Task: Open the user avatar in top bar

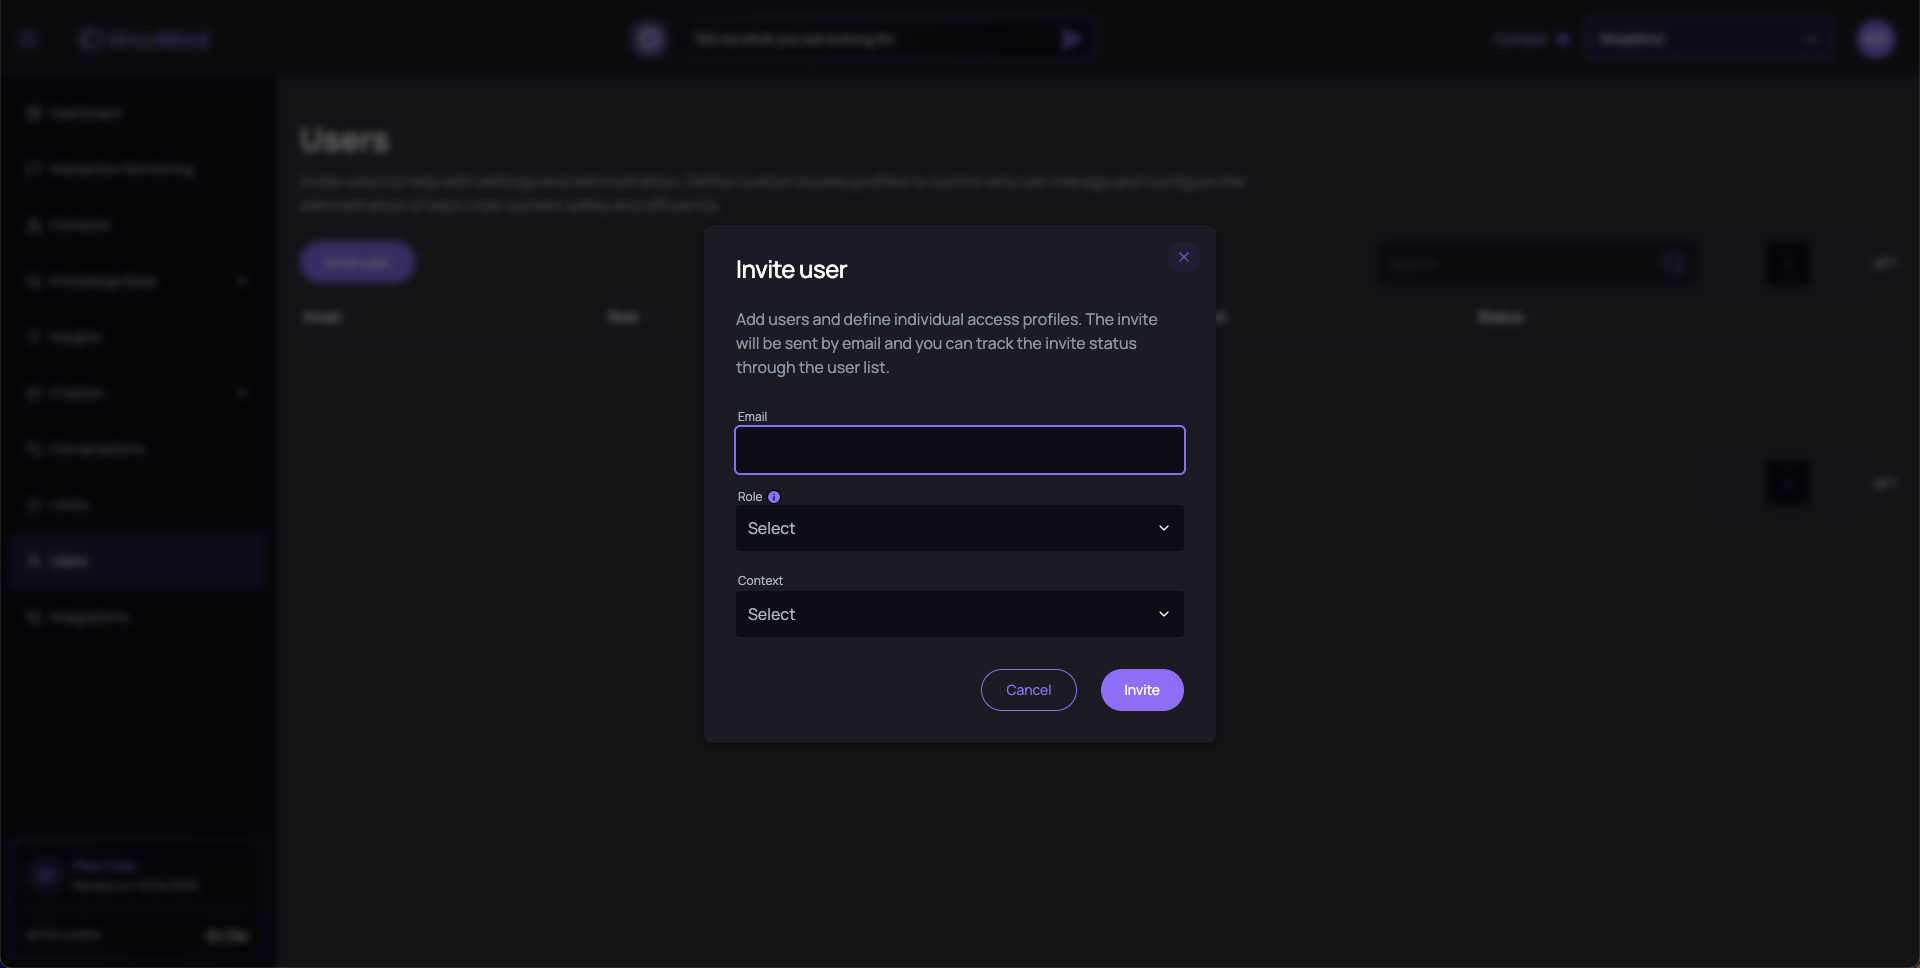Action: (1875, 40)
